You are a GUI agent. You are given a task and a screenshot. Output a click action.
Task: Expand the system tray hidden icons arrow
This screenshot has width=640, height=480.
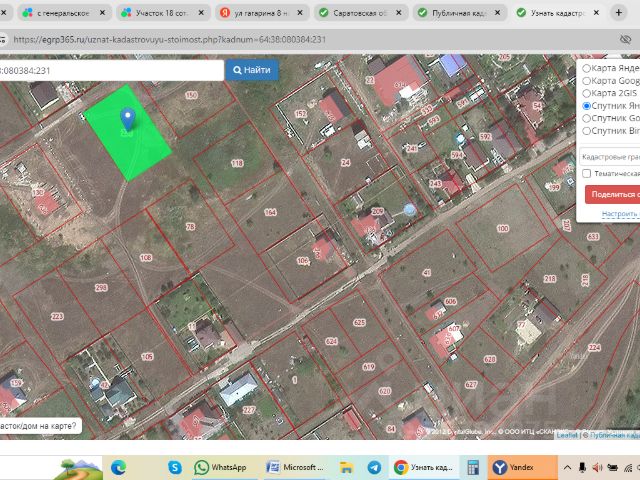click(567, 467)
